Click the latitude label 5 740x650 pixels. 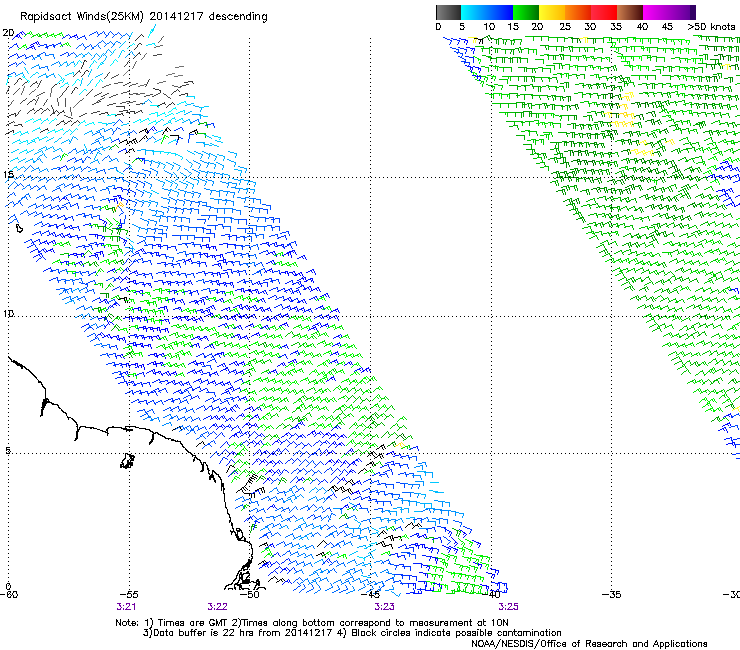(8, 451)
